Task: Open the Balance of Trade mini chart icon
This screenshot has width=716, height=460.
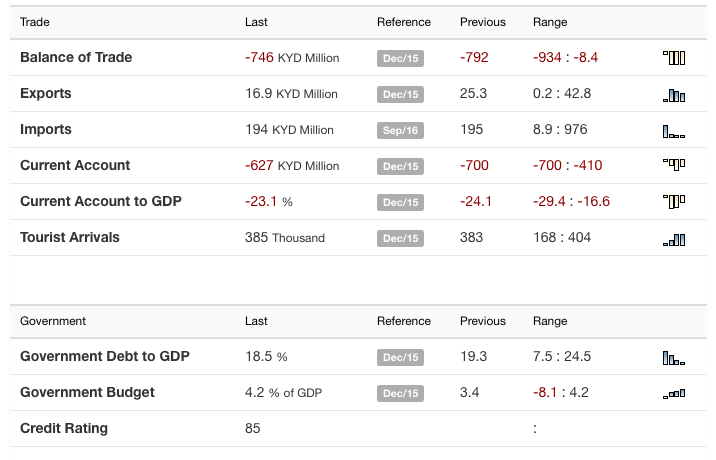Action: (x=674, y=58)
